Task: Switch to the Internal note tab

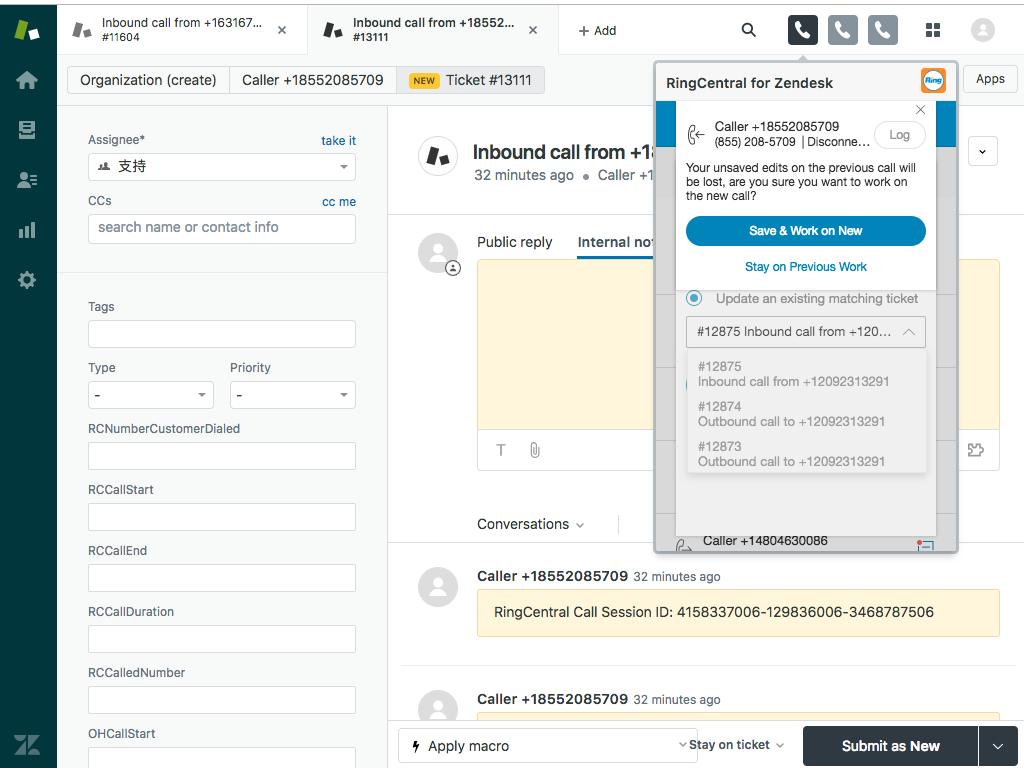Action: [x=615, y=242]
